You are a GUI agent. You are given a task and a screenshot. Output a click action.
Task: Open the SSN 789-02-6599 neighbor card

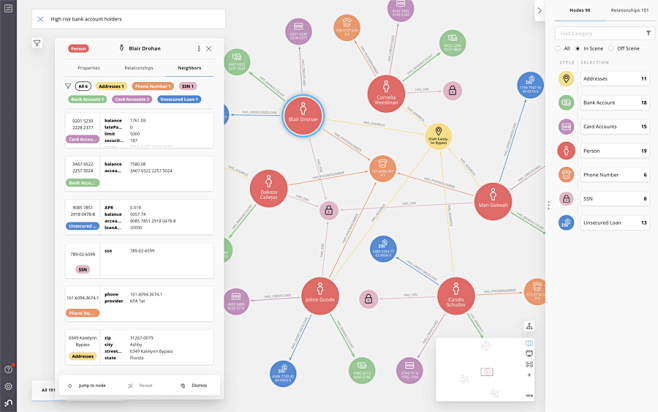[x=139, y=261]
